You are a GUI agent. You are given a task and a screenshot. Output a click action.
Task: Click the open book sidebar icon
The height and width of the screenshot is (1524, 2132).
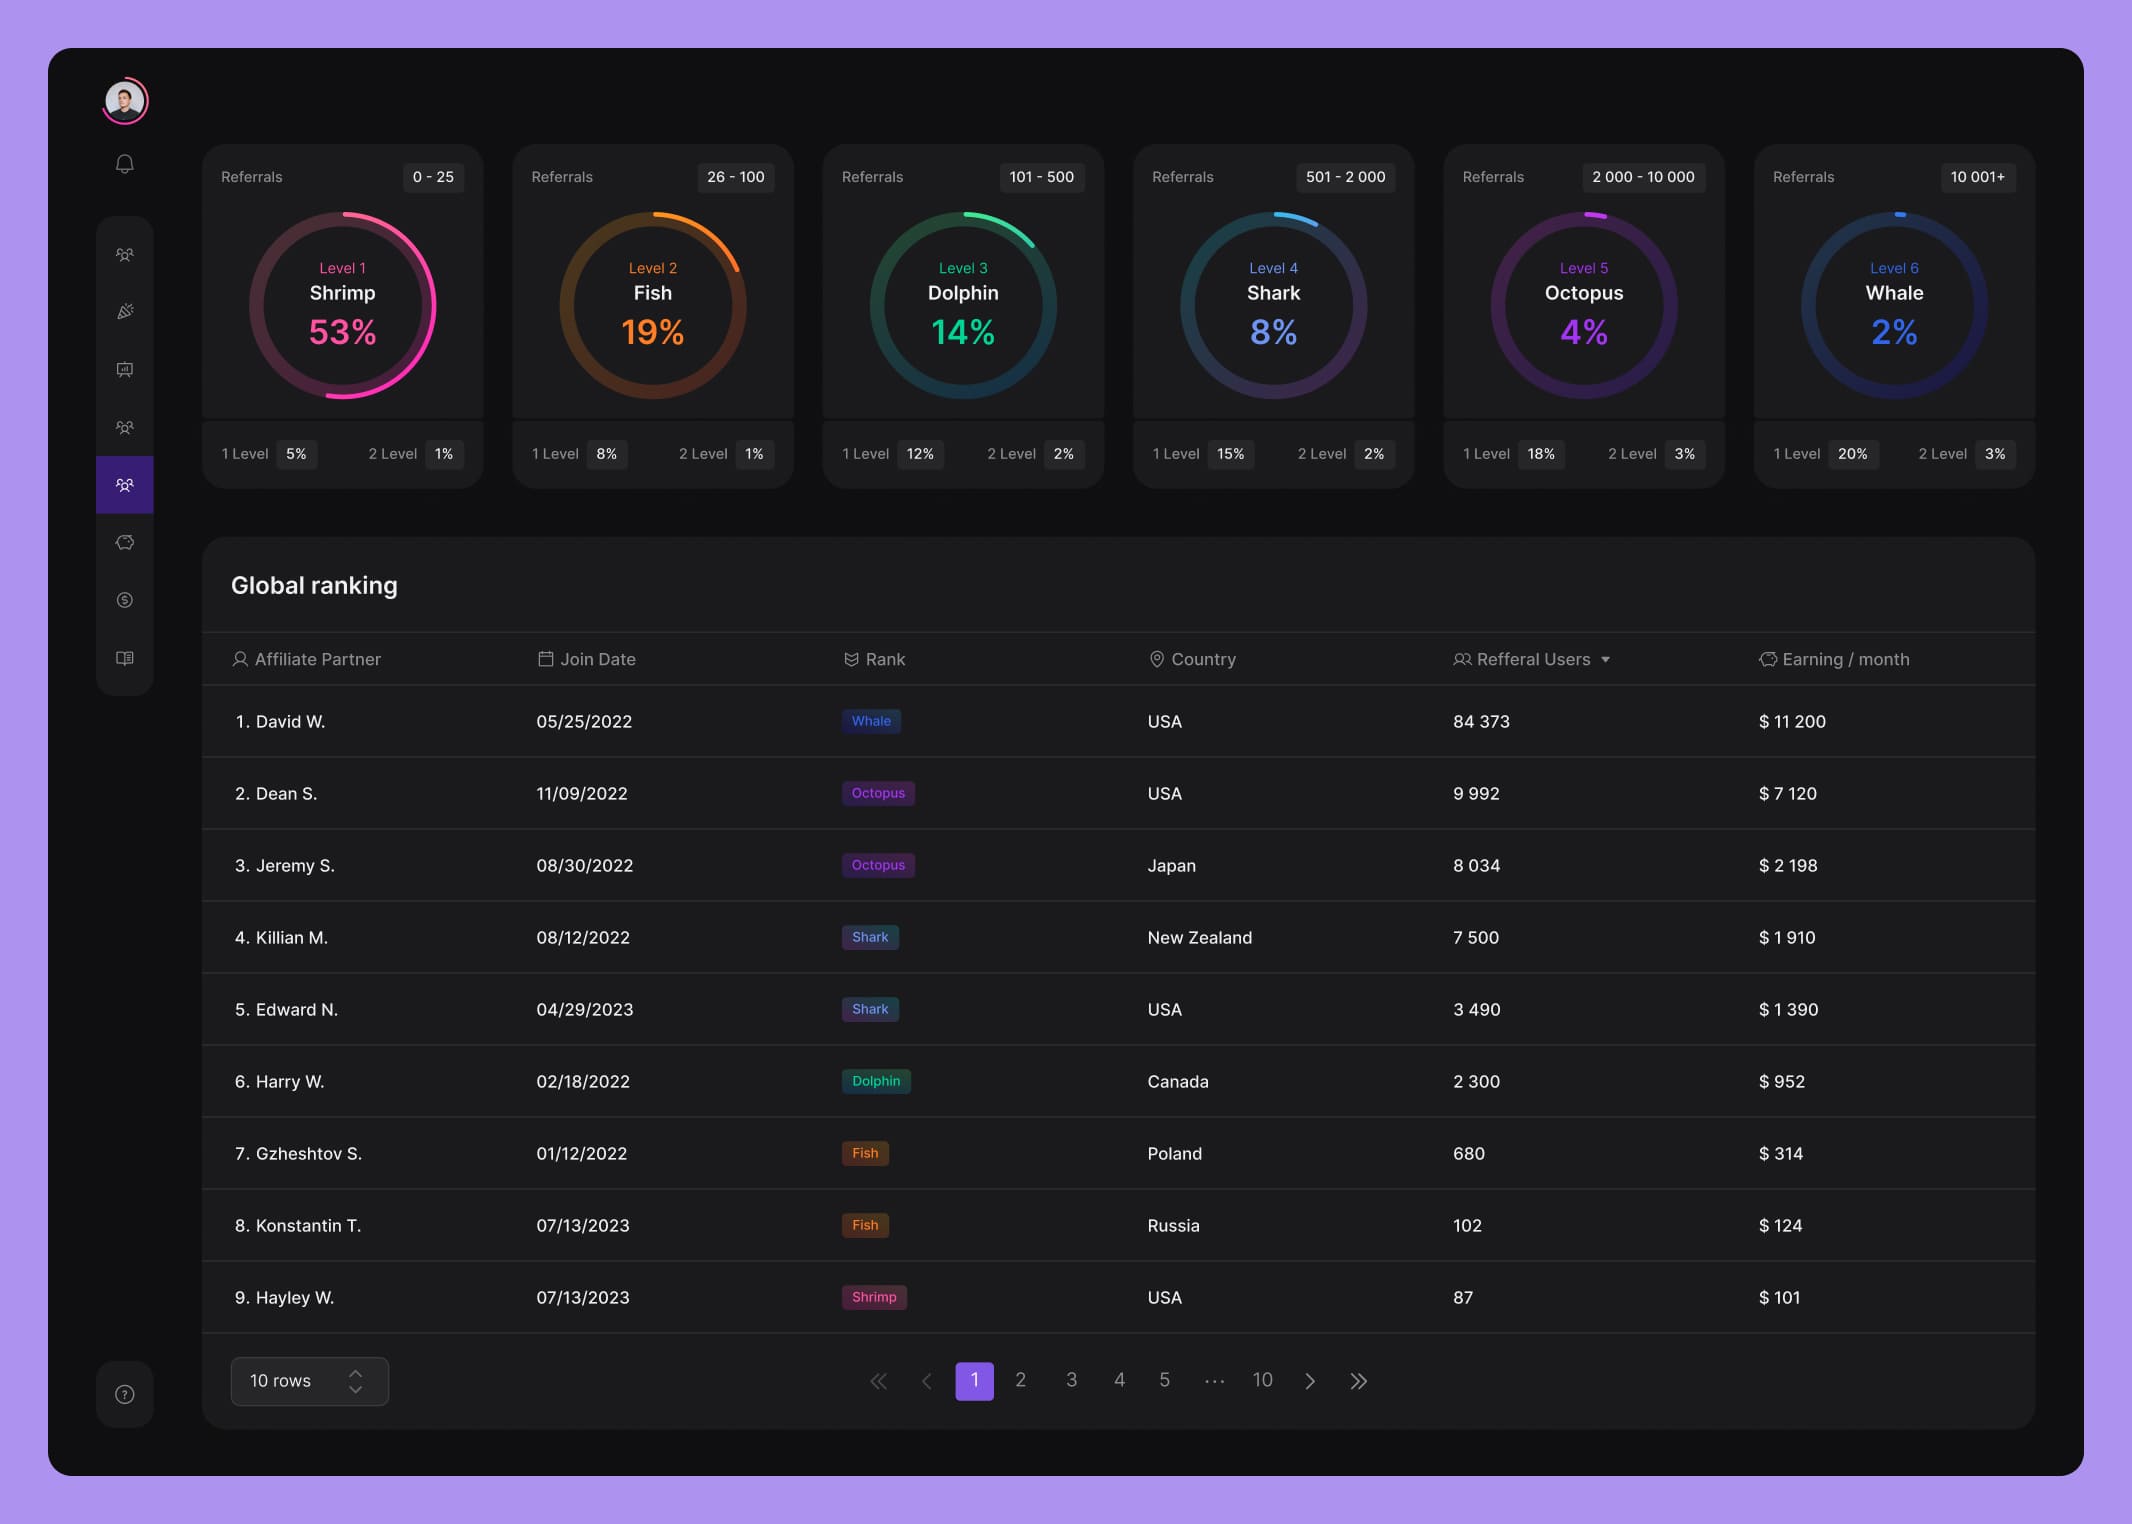click(x=124, y=658)
